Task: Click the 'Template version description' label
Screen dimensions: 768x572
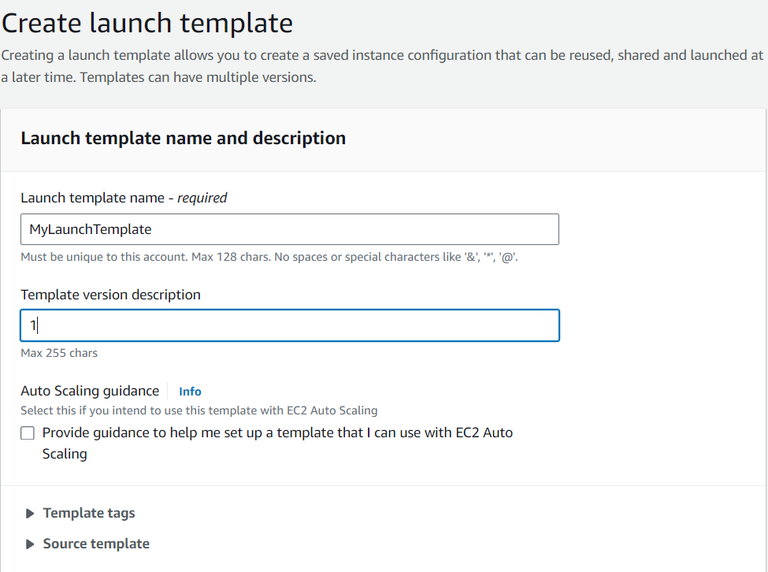Action: (110, 295)
